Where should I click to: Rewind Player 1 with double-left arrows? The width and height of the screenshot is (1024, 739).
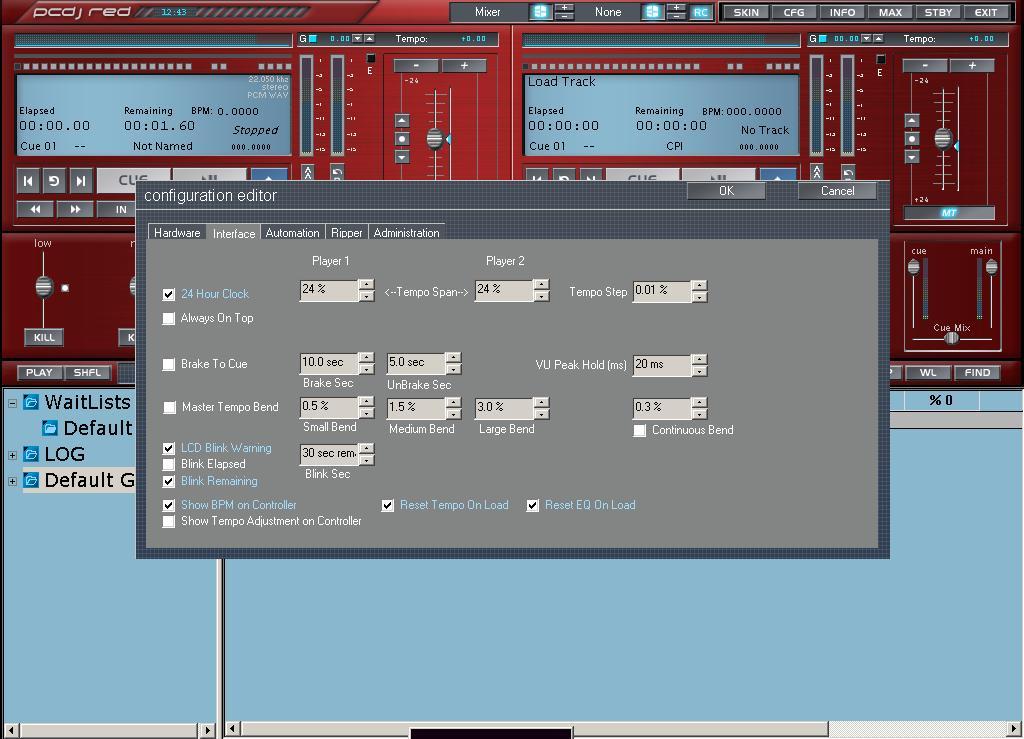(35, 210)
